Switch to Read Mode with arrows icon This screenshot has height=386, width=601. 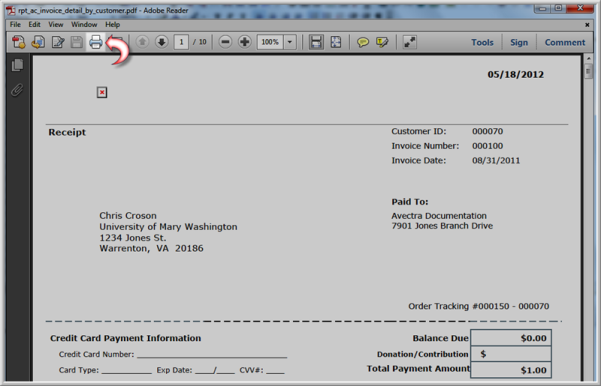409,42
